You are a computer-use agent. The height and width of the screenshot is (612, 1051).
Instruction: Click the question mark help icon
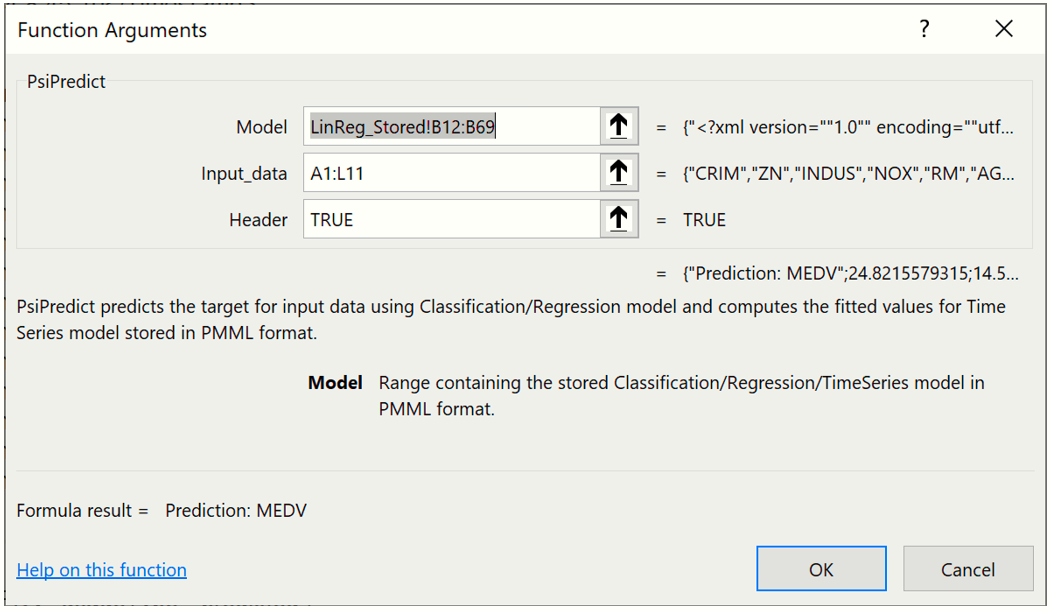point(924,30)
